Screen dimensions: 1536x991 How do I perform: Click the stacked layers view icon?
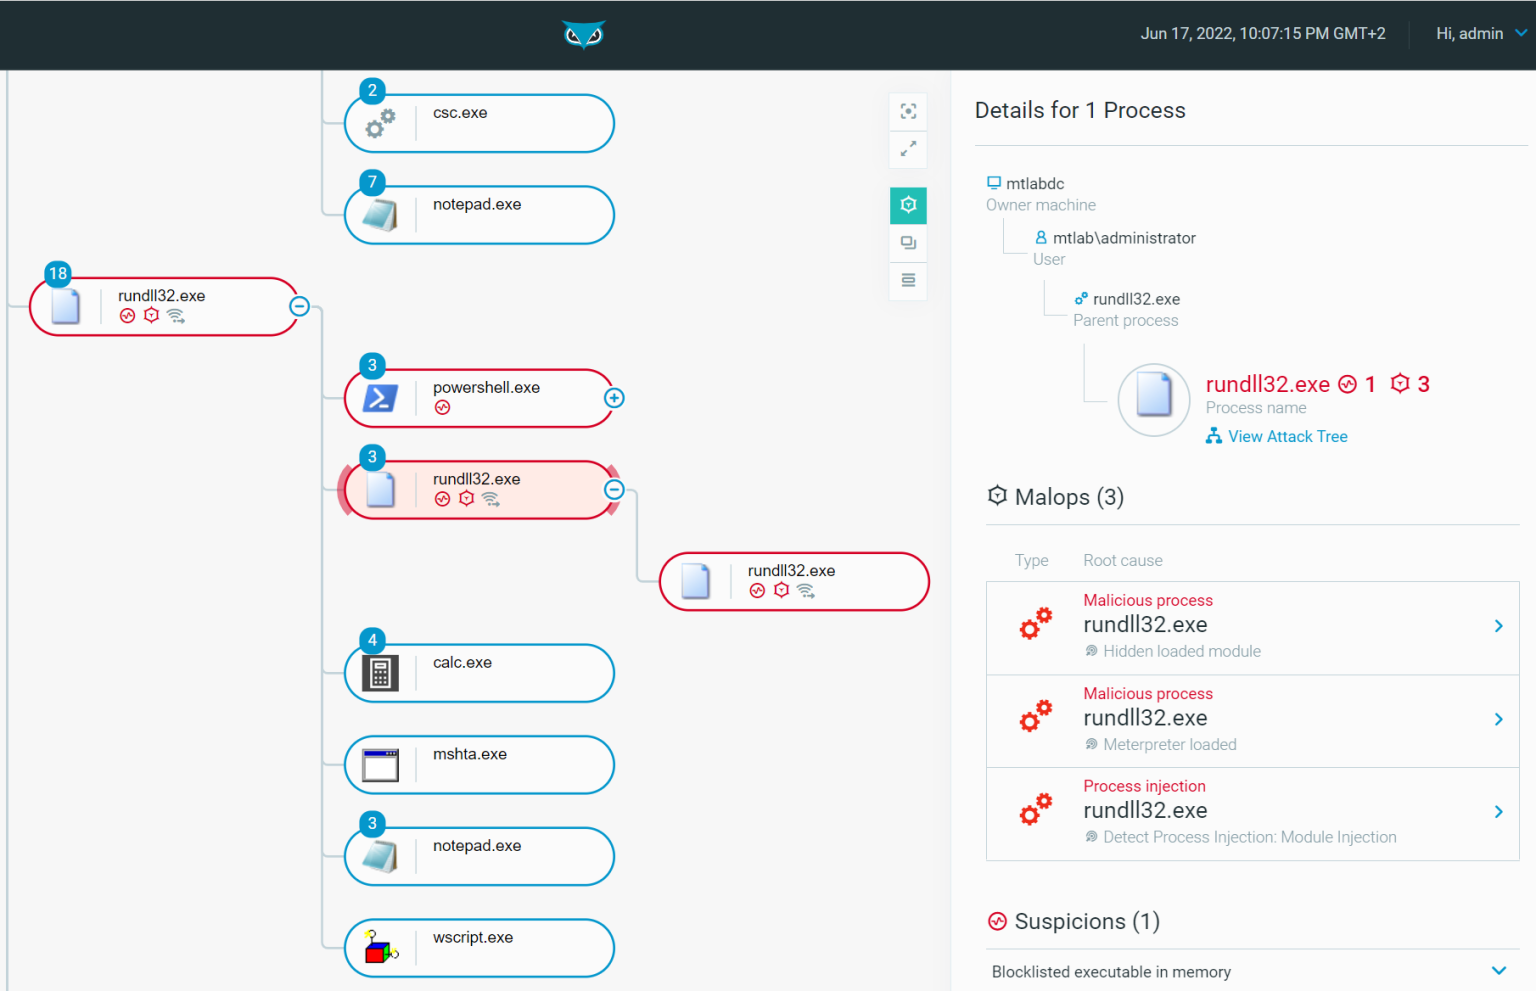click(x=907, y=242)
